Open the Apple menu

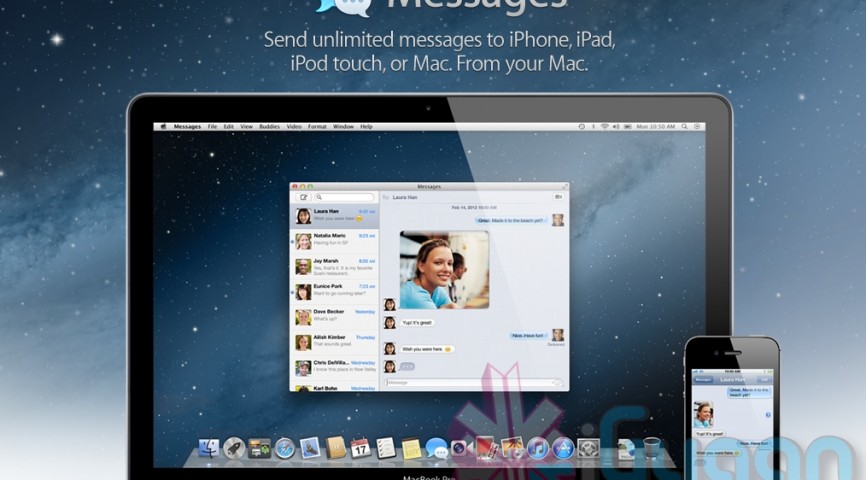[163, 127]
